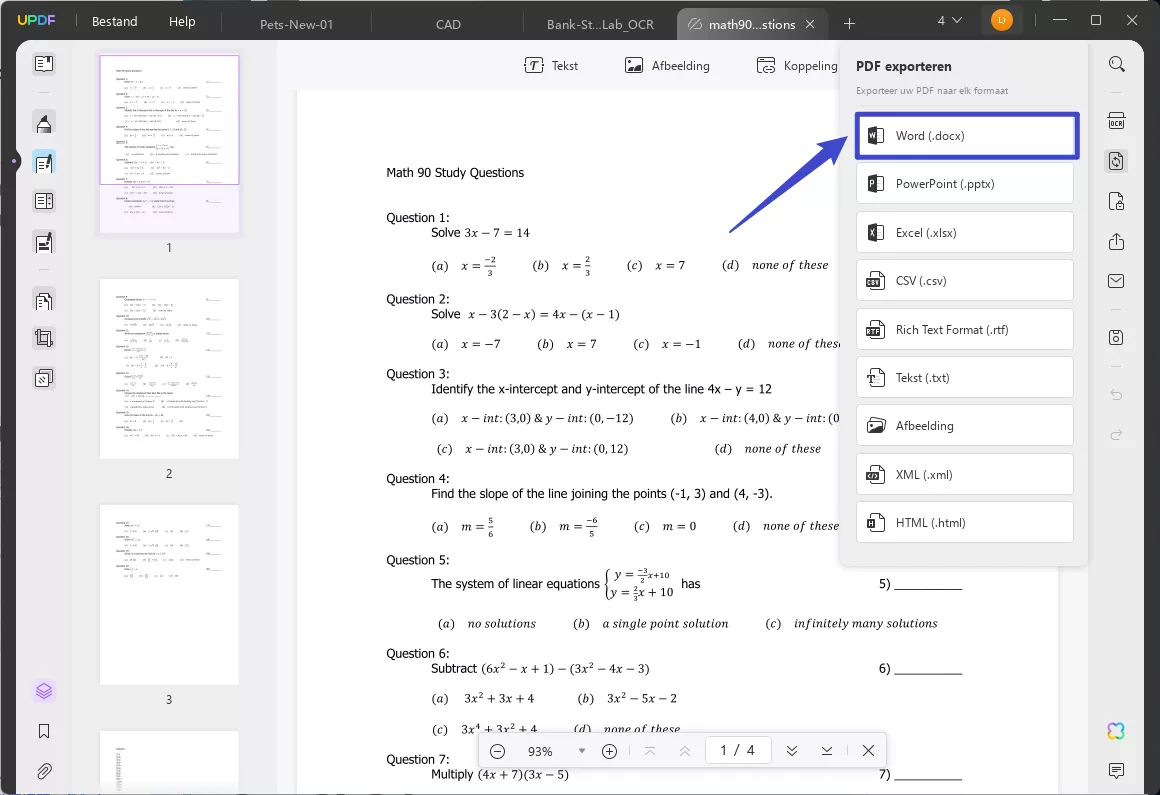
Task: Export to Excel (.xlsx)
Action: tap(965, 233)
